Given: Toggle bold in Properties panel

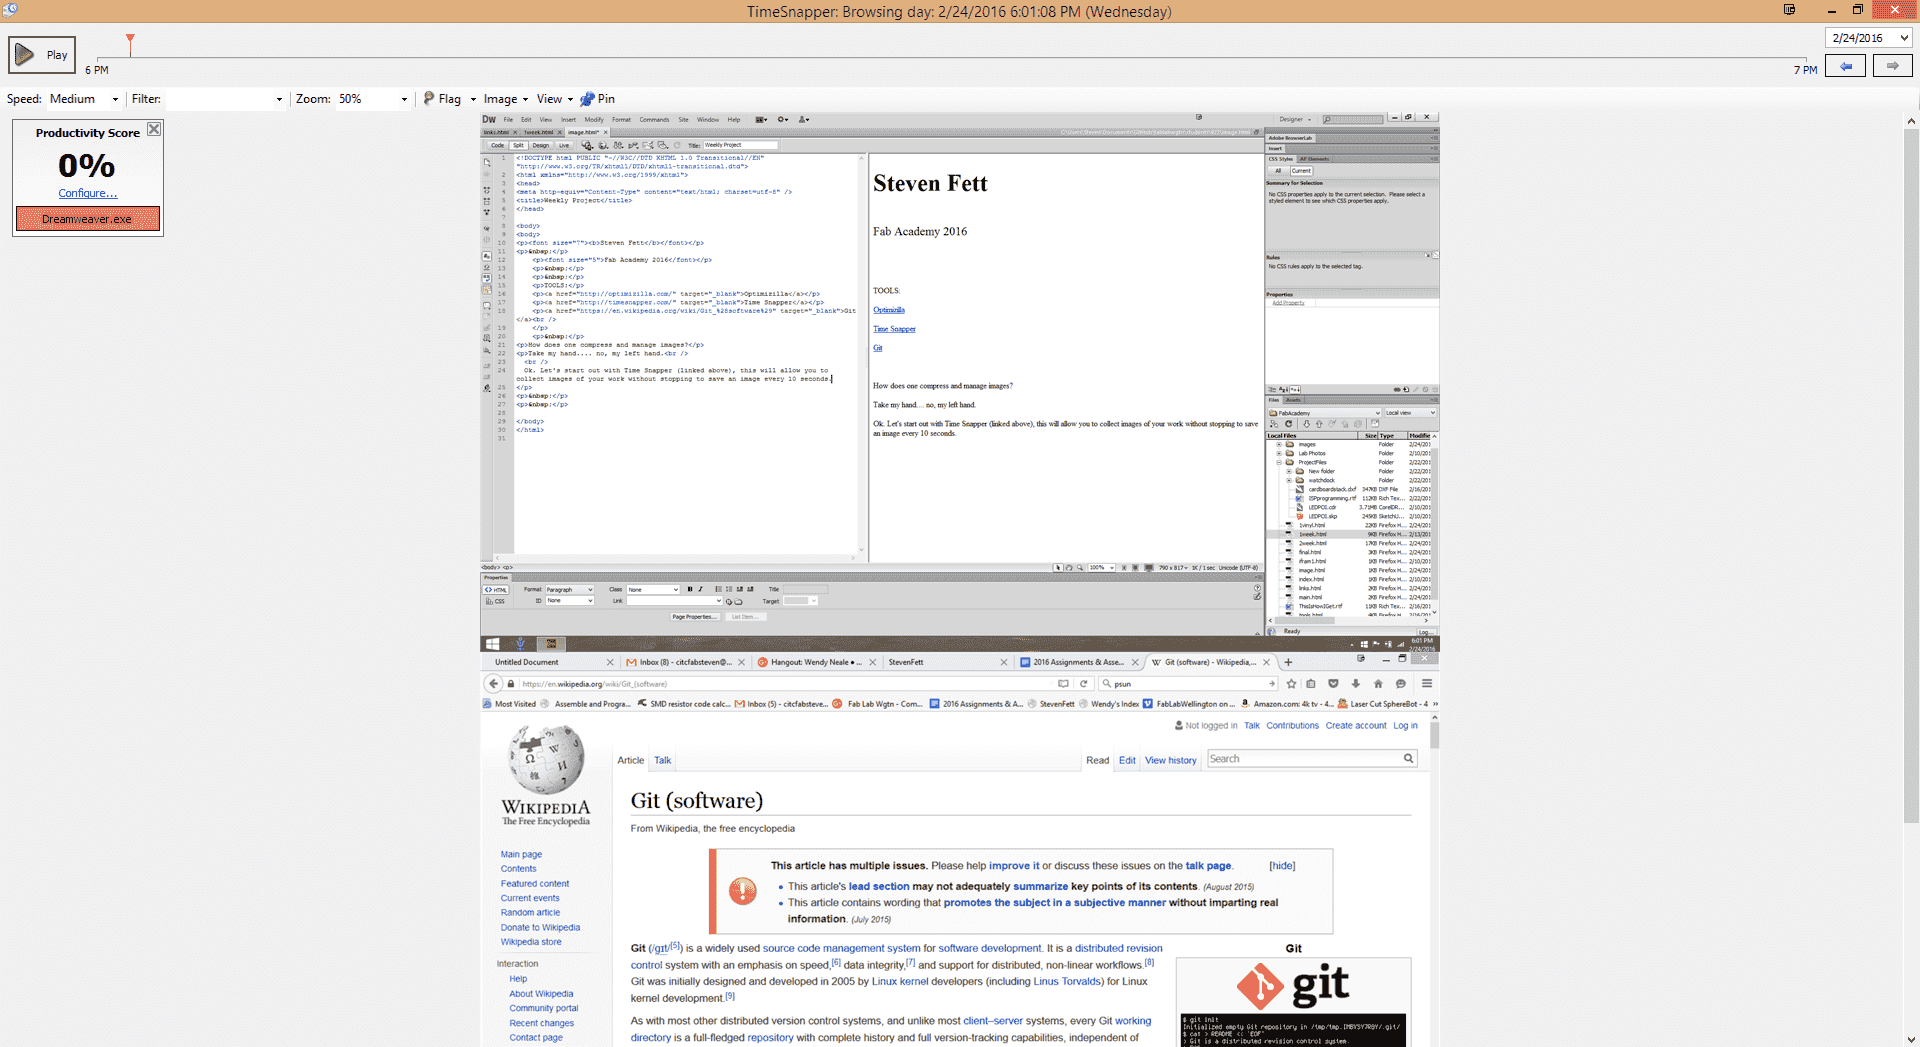Looking at the screenshot, I should [x=689, y=590].
